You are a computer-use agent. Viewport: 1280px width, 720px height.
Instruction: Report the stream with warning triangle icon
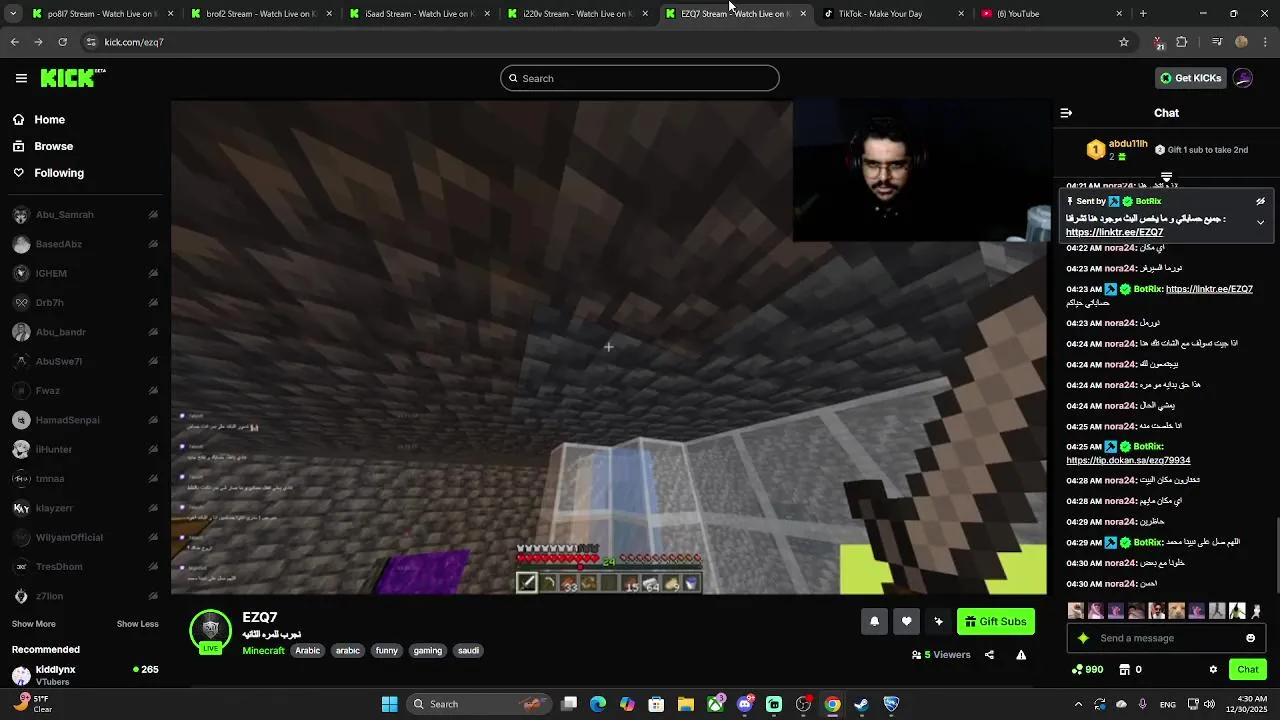(1021, 655)
